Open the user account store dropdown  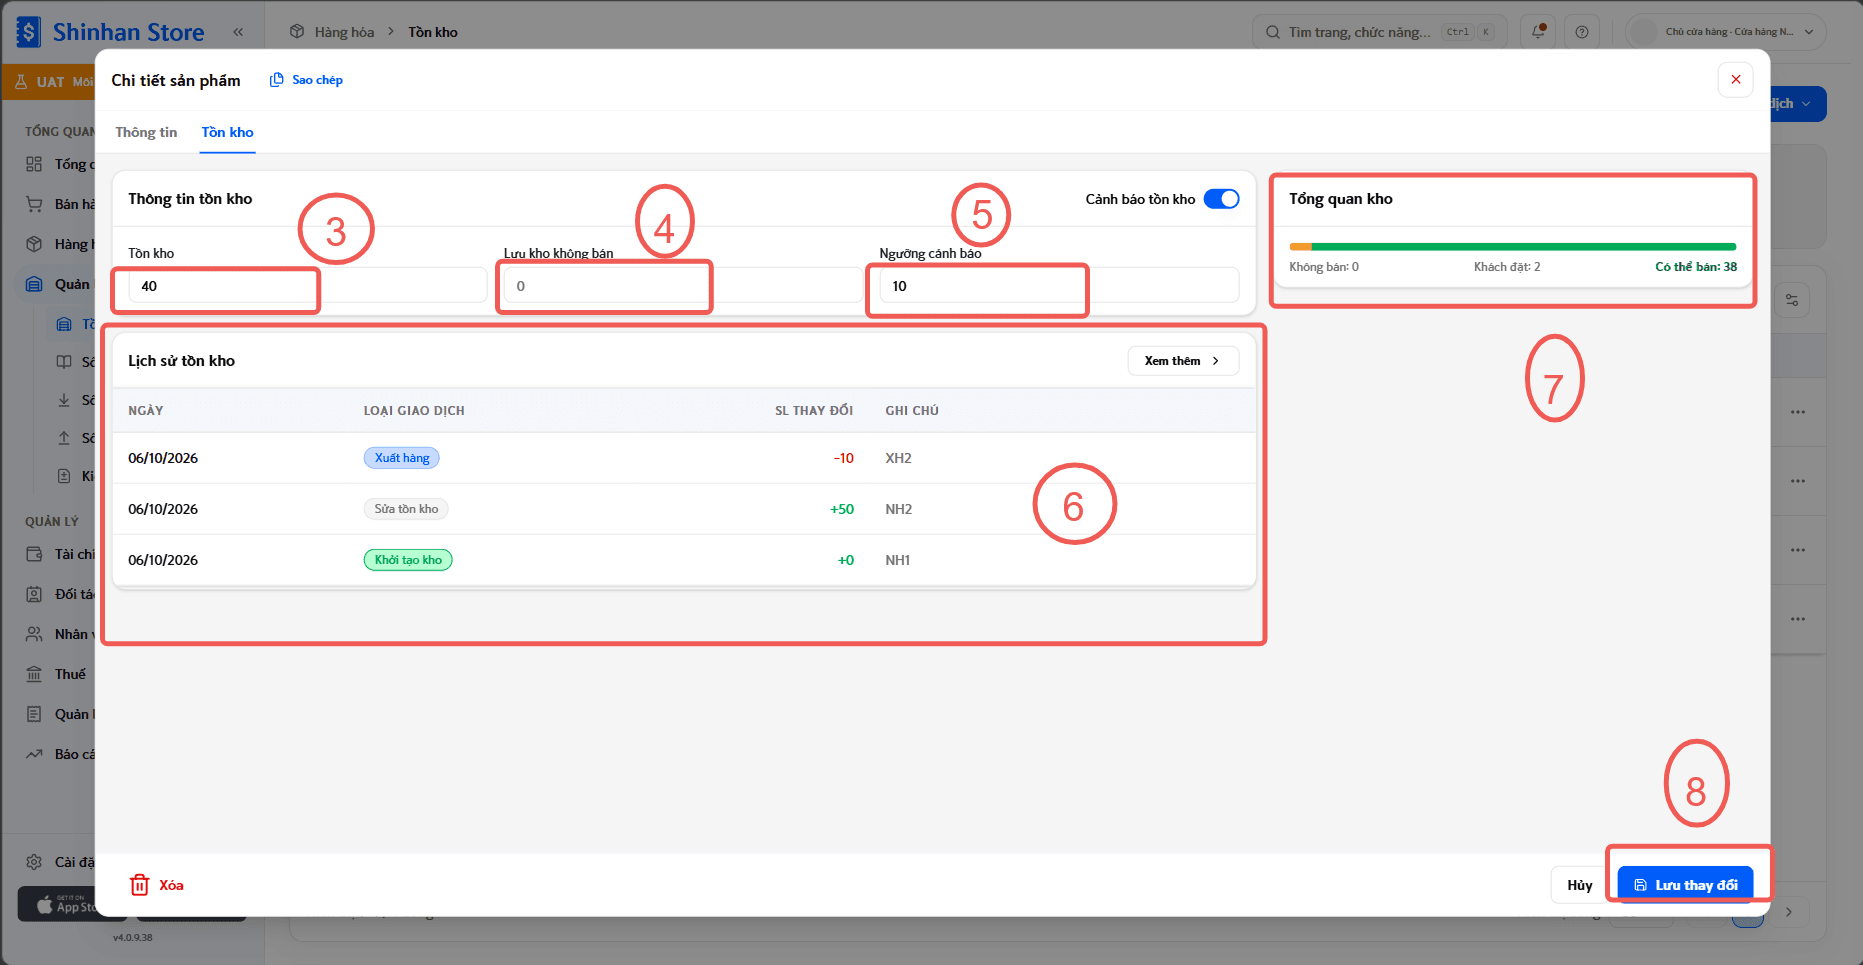click(x=1726, y=32)
